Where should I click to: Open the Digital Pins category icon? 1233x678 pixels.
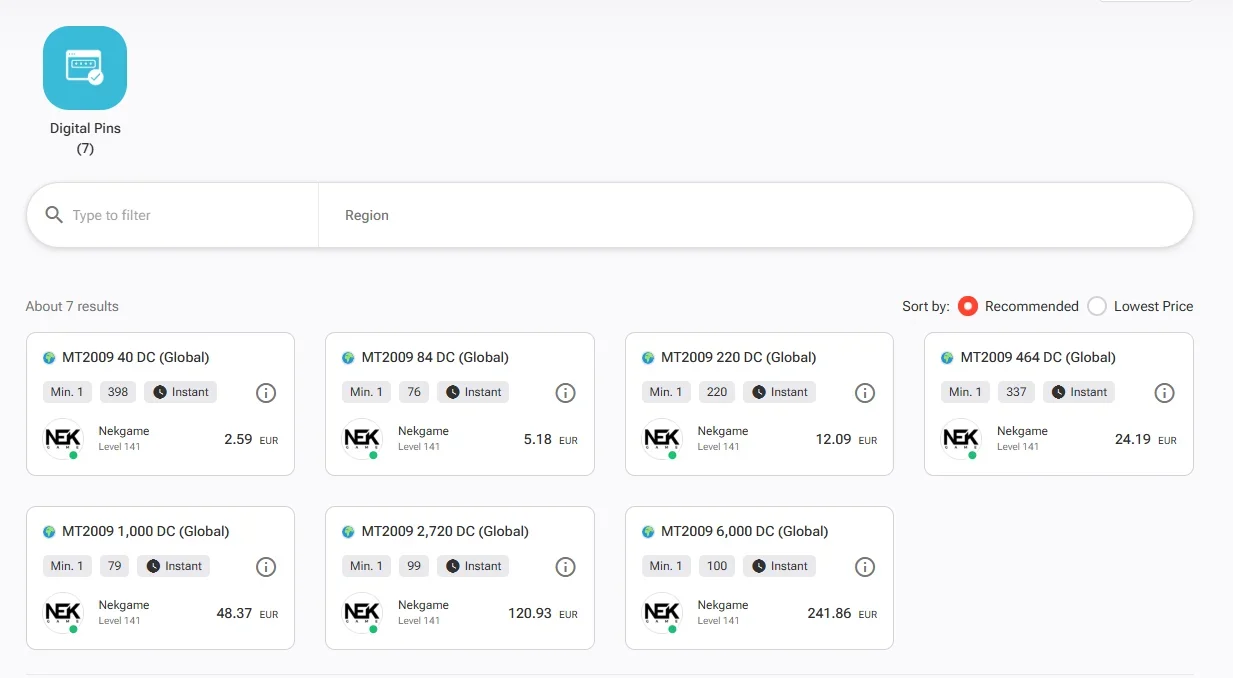pos(85,68)
